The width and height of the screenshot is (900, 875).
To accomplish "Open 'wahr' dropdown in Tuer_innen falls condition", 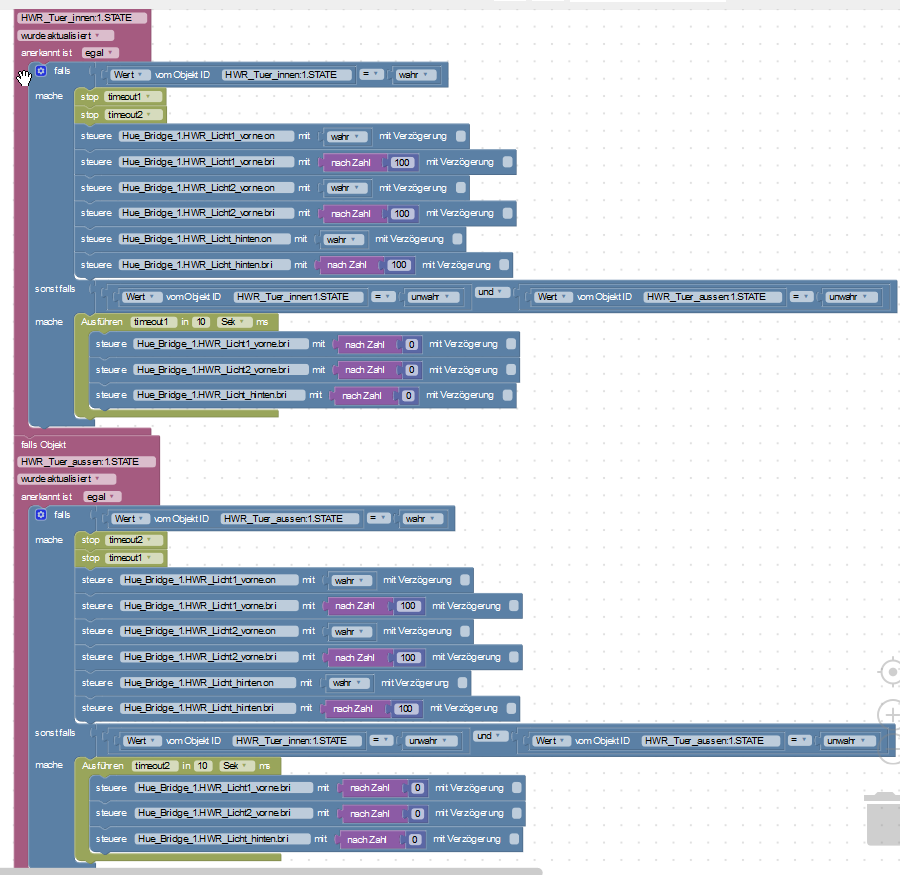I will (x=416, y=75).
